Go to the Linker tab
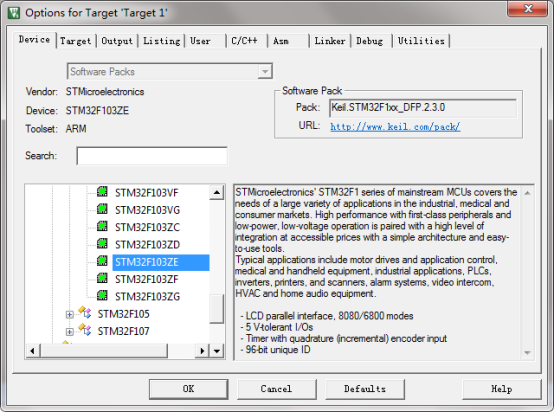The height and width of the screenshot is (412, 554). 330,41
